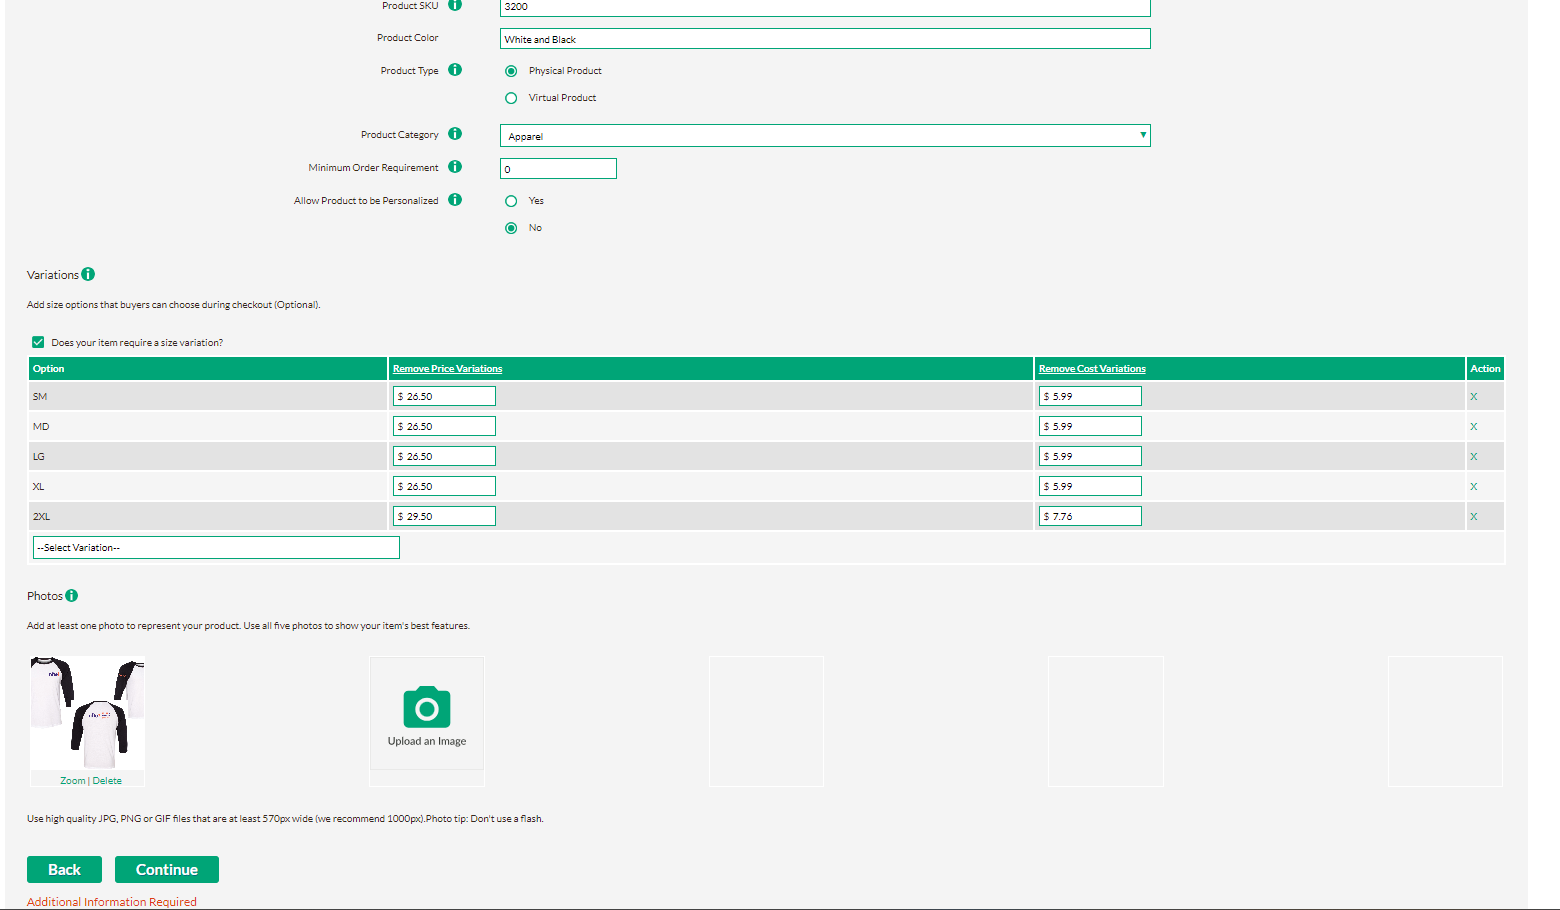Edit the SM cost field
Screen dimensions: 1560x910
pyautogui.click(x=1090, y=396)
